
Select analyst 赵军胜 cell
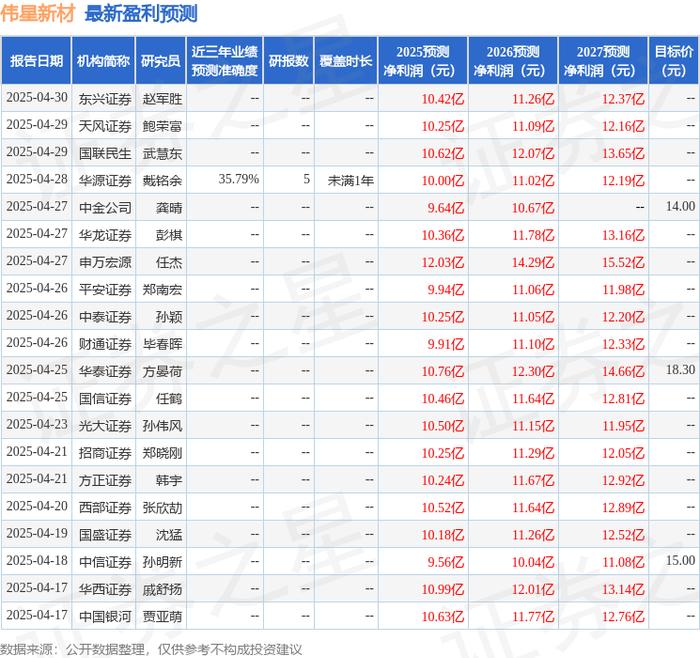(x=162, y=99)
